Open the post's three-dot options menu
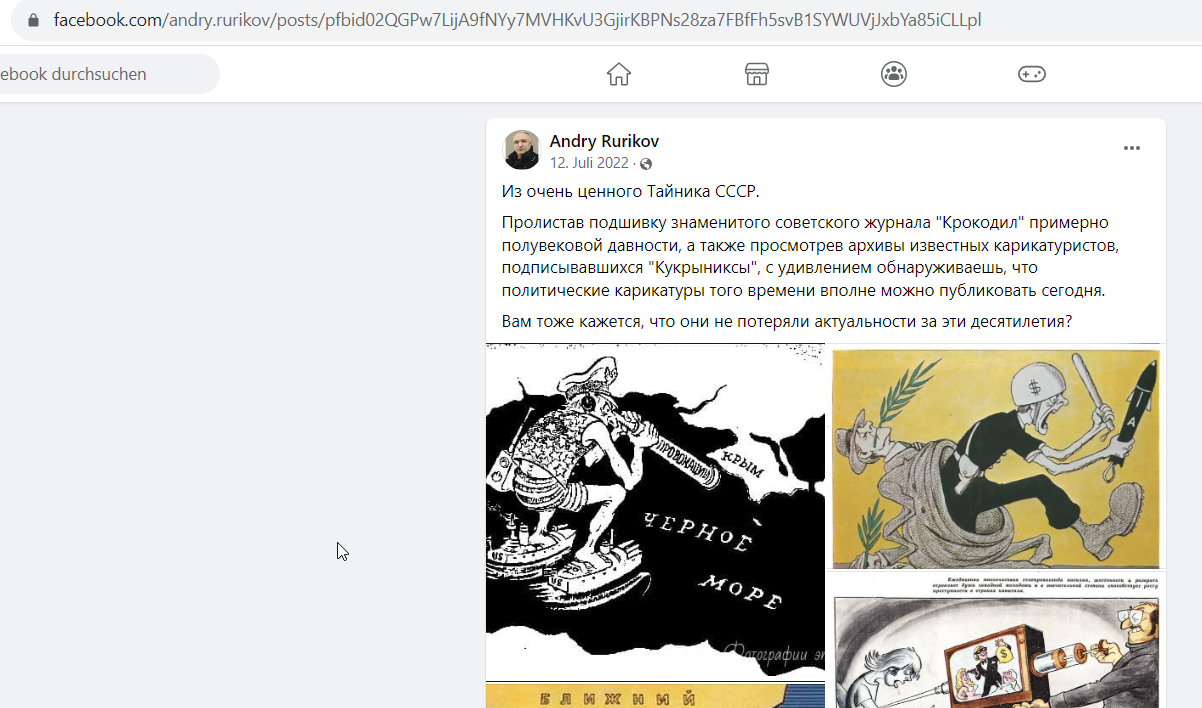The height and width of the screenshot is (708, 1202). (1132, 148)
